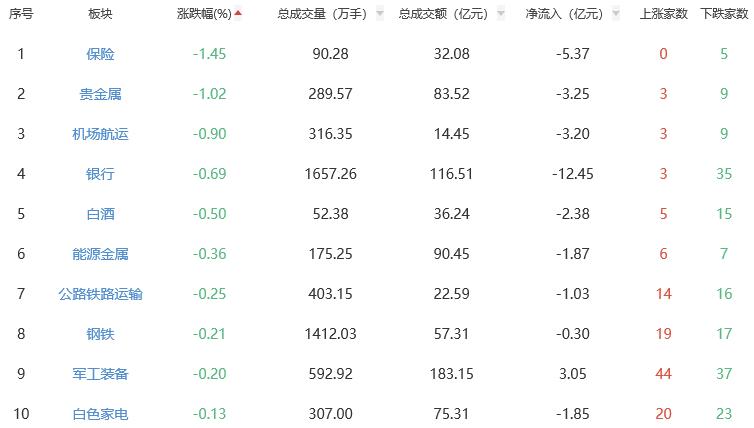
Task: Open the 公路铁路运输 sector link
Action: [100, 294]
